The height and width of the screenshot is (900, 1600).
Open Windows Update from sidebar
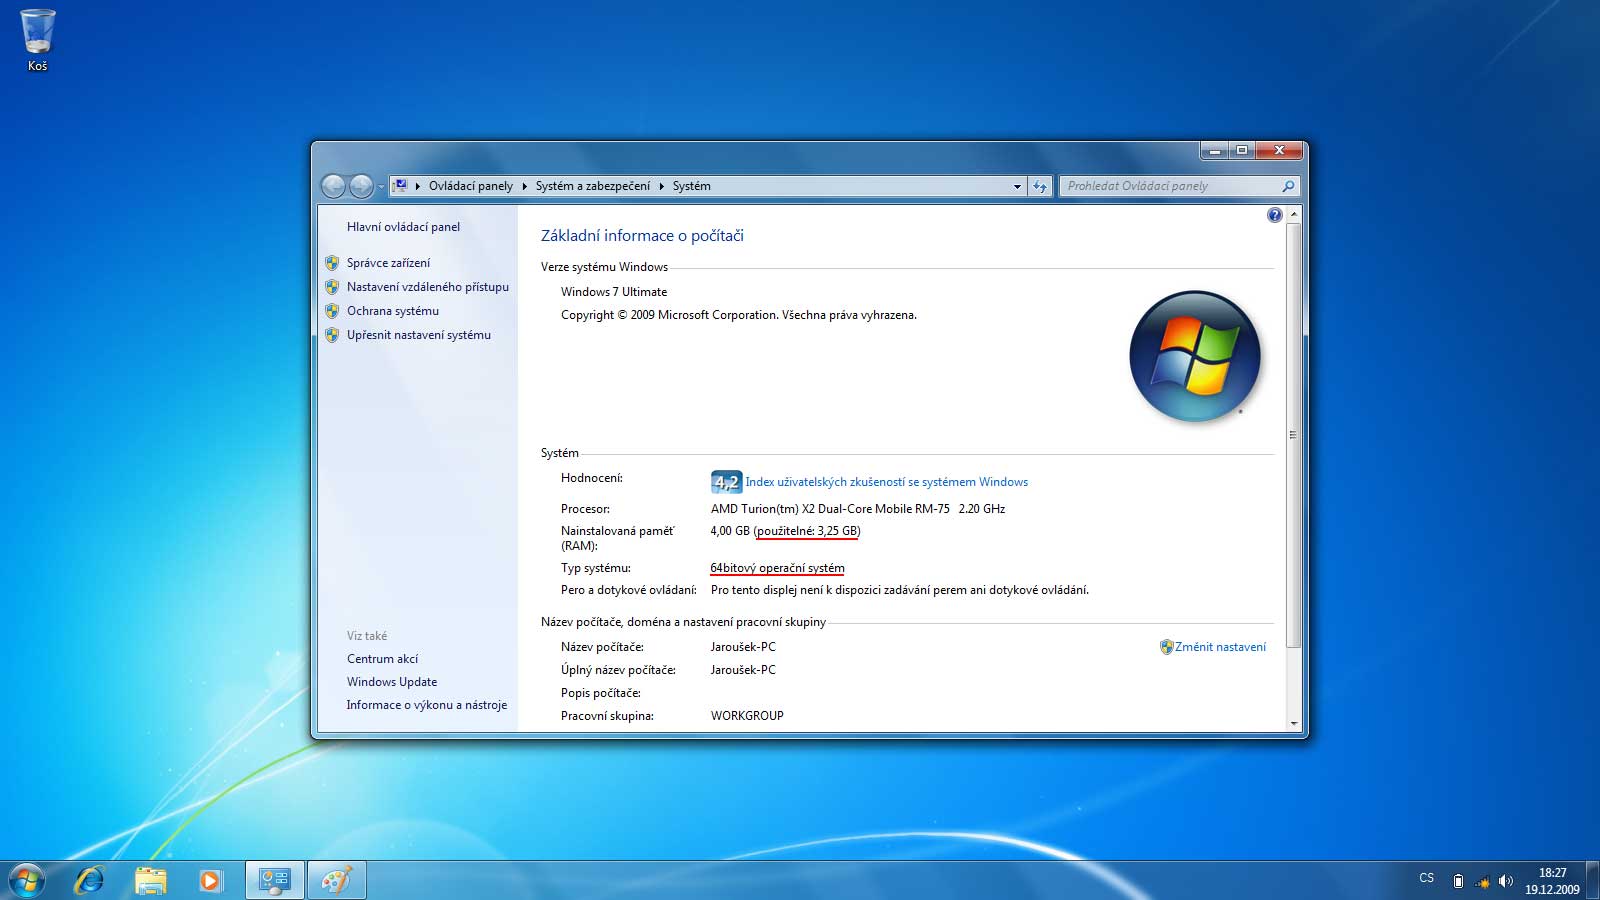tap(392, 682)
